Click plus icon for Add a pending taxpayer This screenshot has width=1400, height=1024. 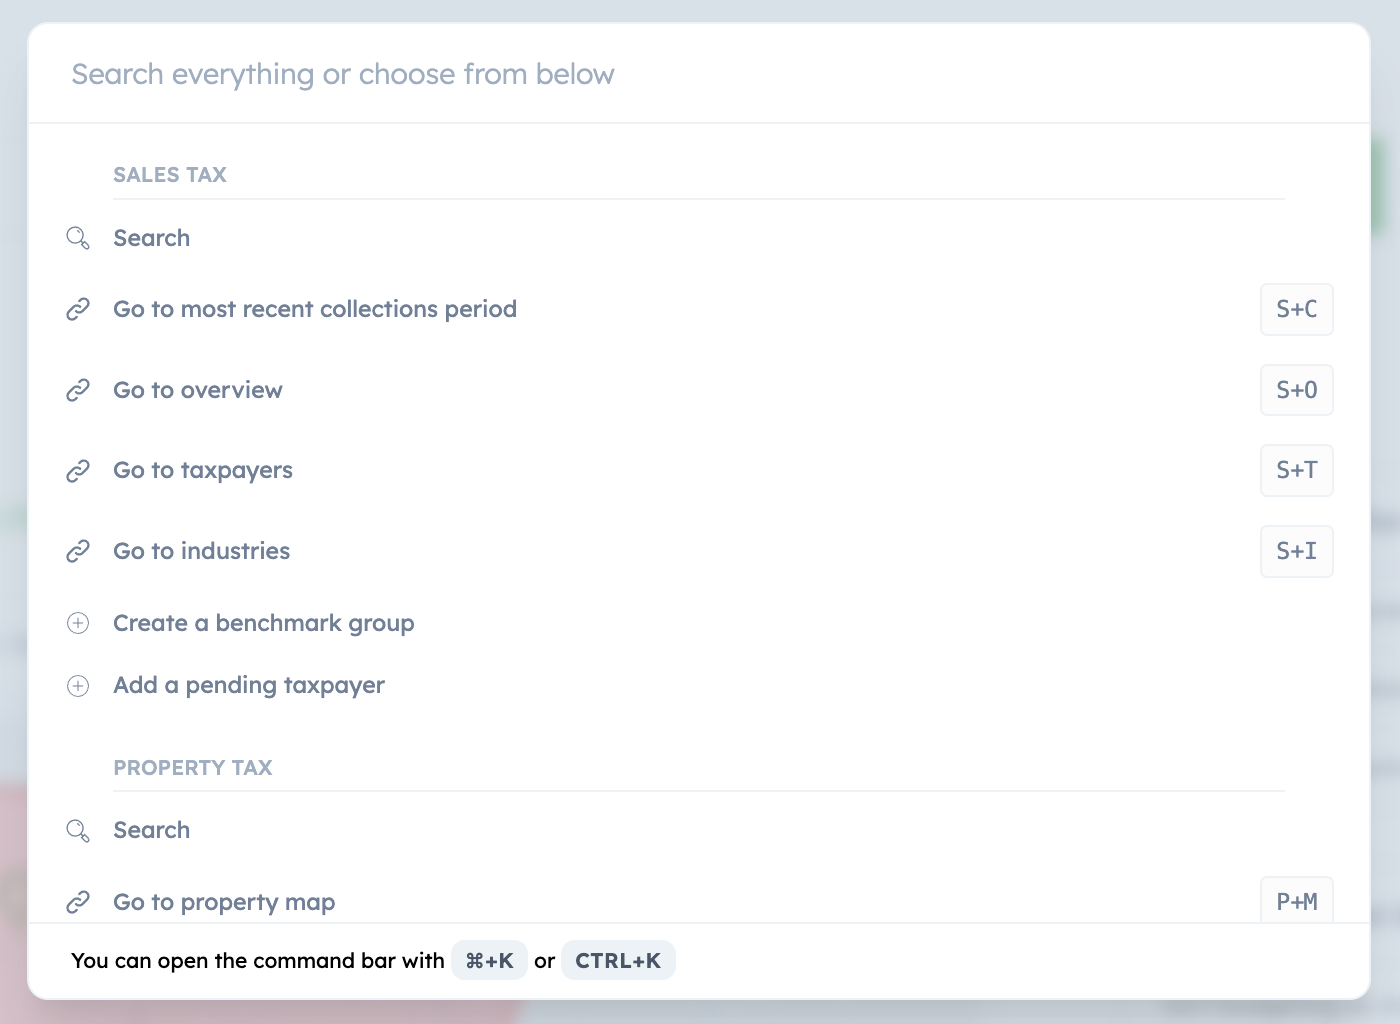[x=78, y=686]
